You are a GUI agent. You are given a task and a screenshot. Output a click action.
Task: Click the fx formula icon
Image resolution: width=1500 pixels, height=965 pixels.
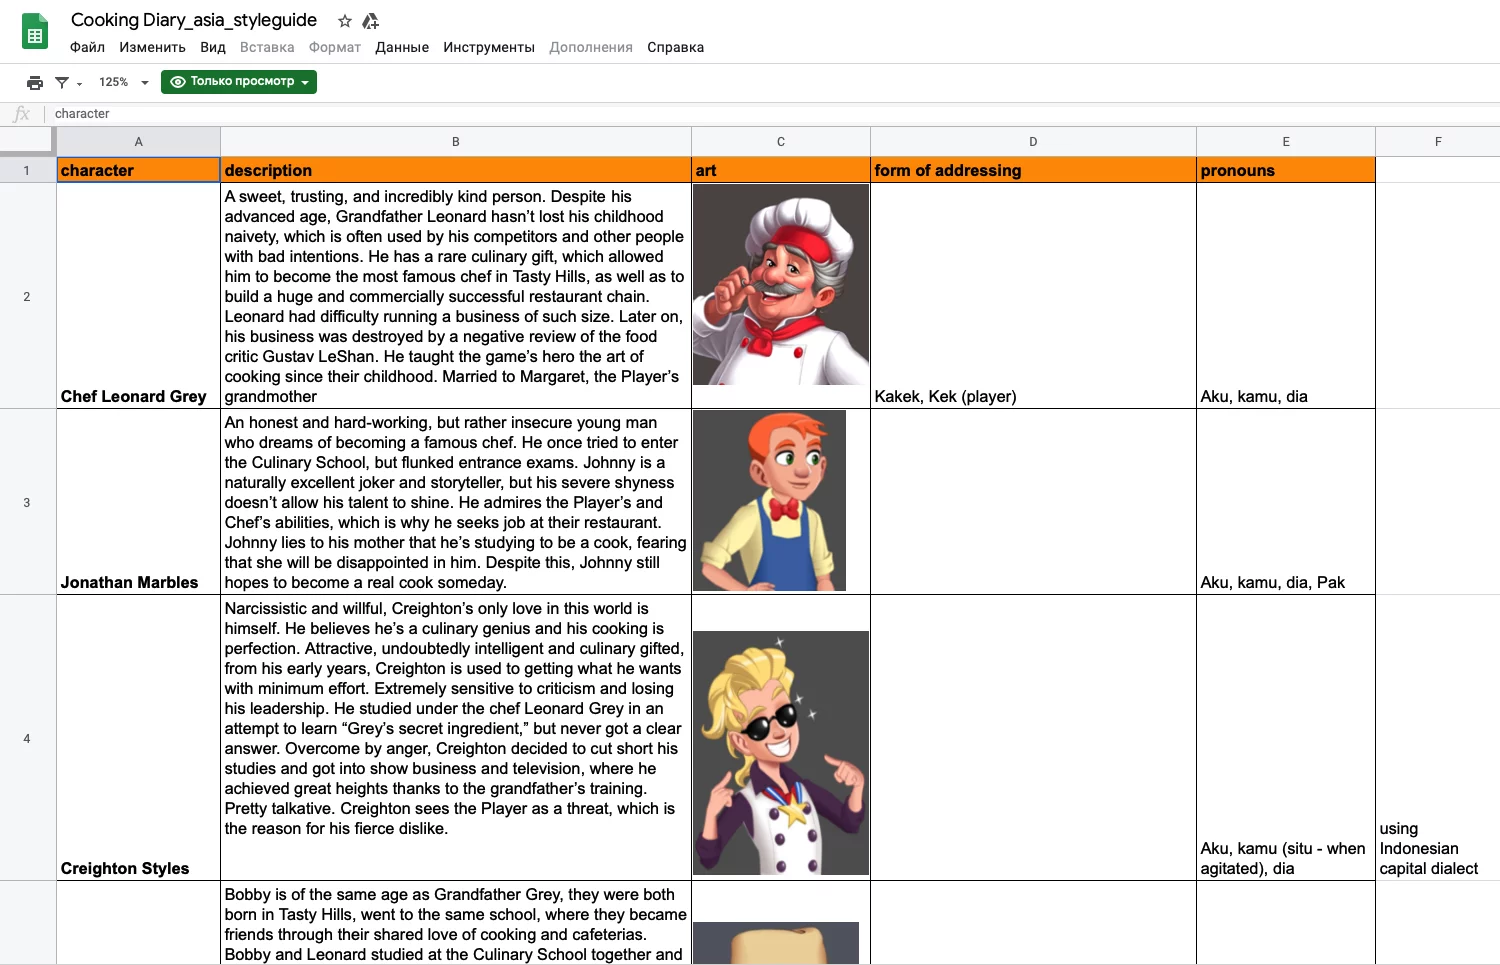pos(22,114)
